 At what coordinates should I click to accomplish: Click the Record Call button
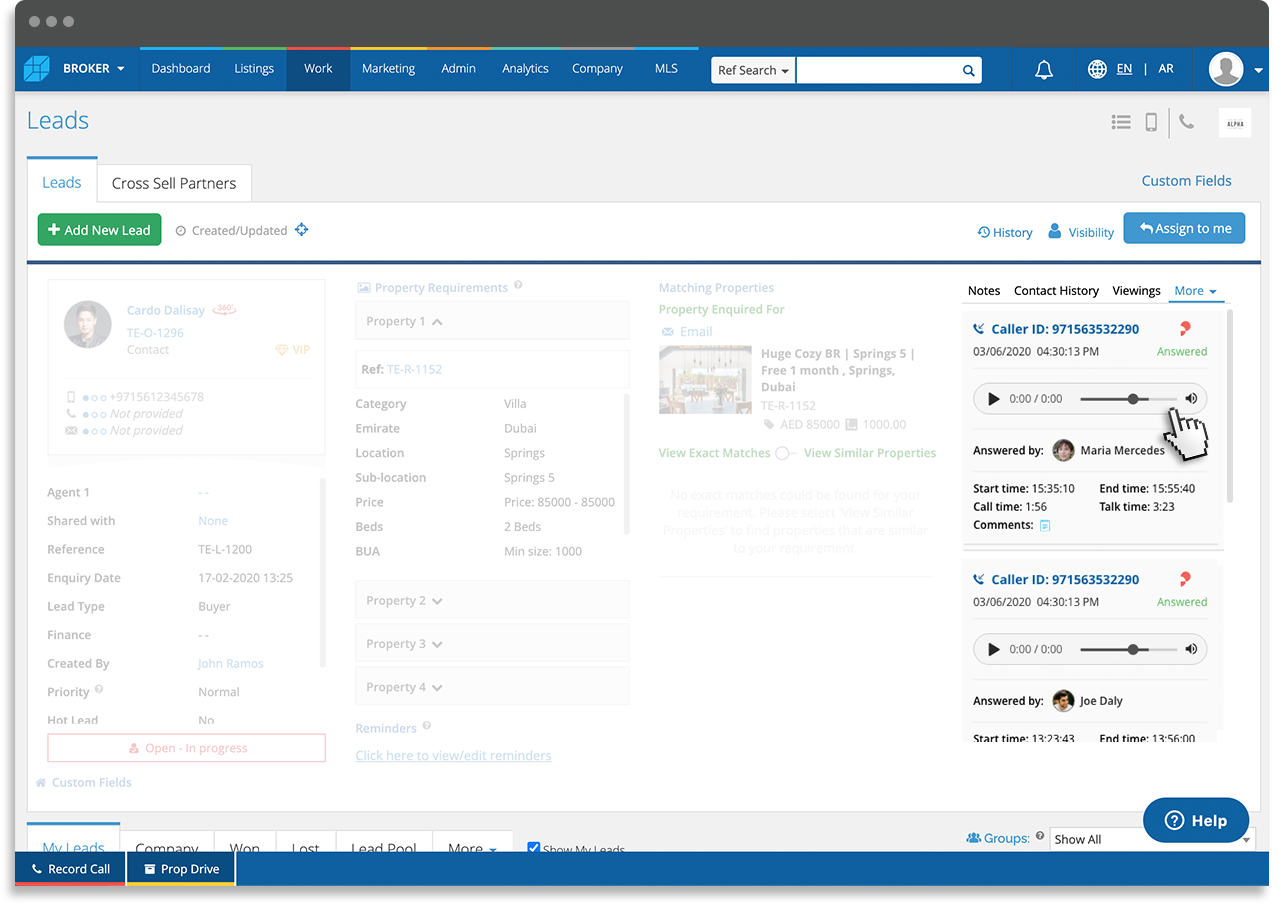point(70,869)
